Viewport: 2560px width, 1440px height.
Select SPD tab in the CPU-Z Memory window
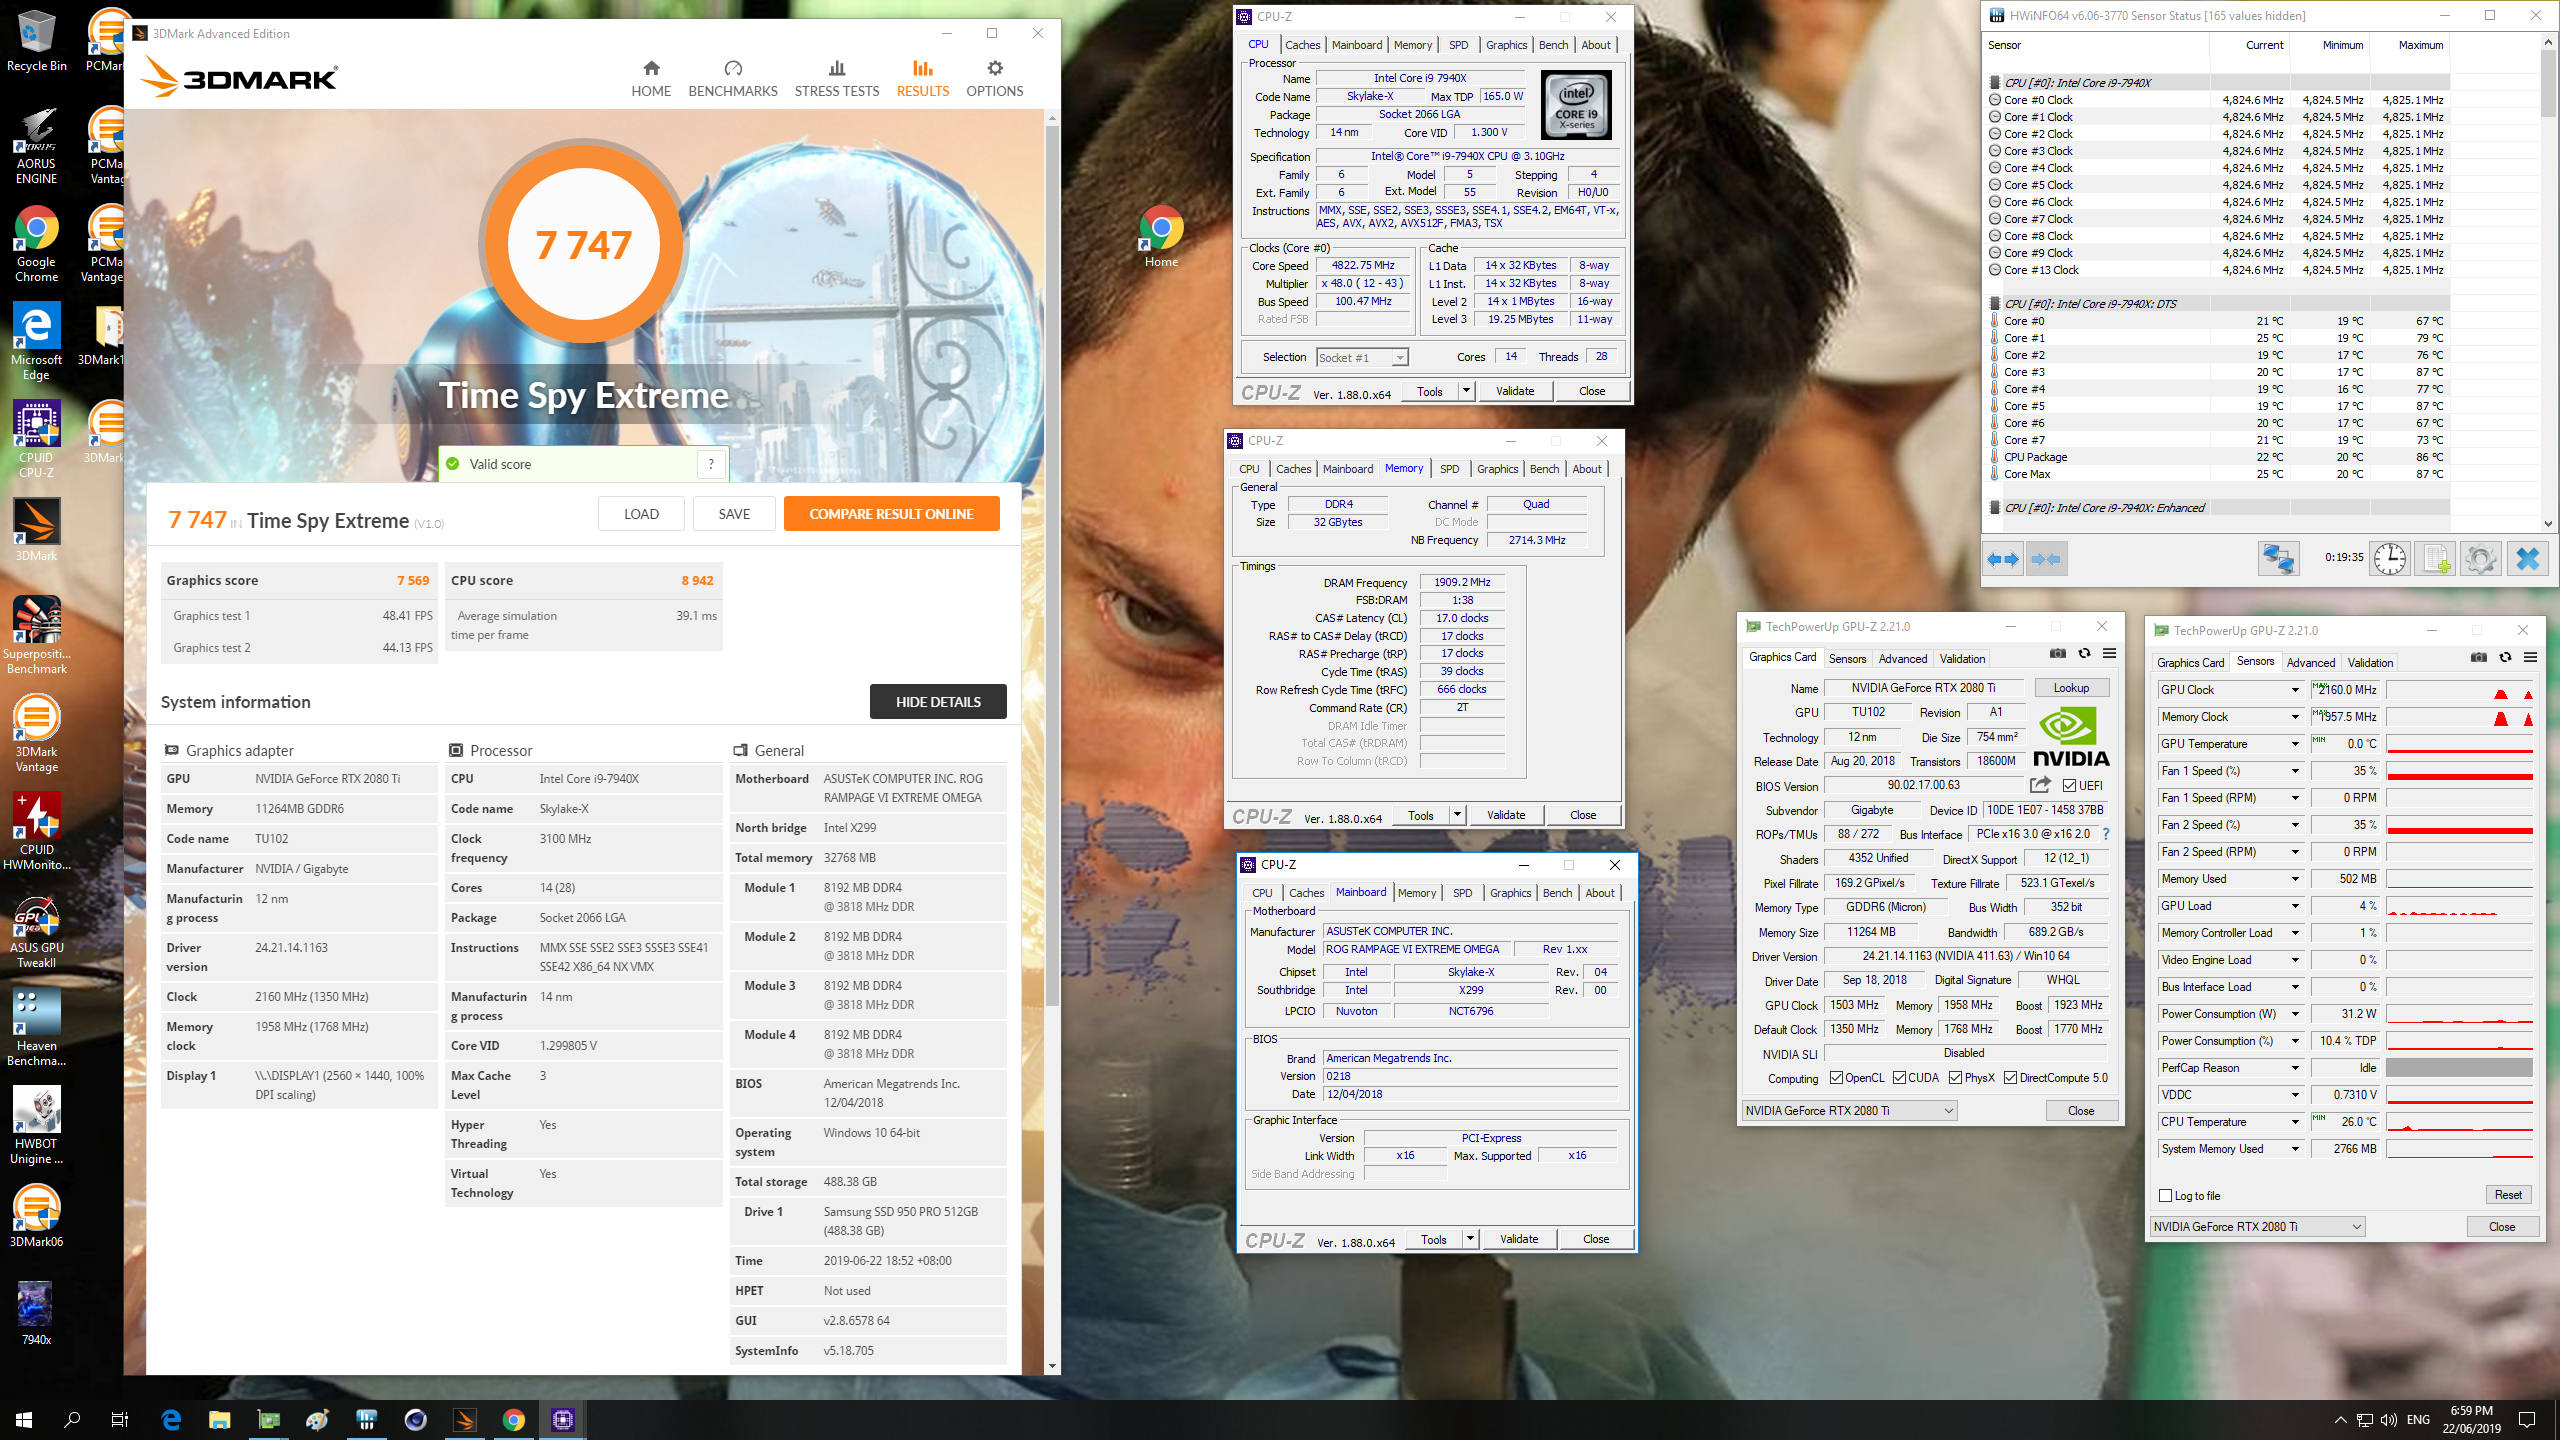tap(1449, 469)
